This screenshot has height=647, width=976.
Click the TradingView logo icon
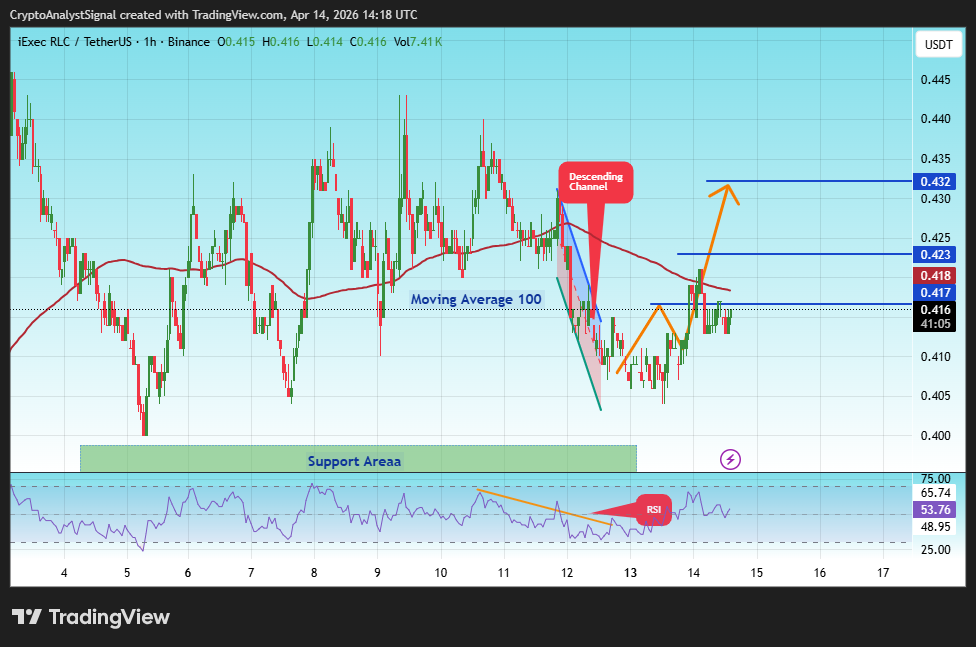coord(26,617)
